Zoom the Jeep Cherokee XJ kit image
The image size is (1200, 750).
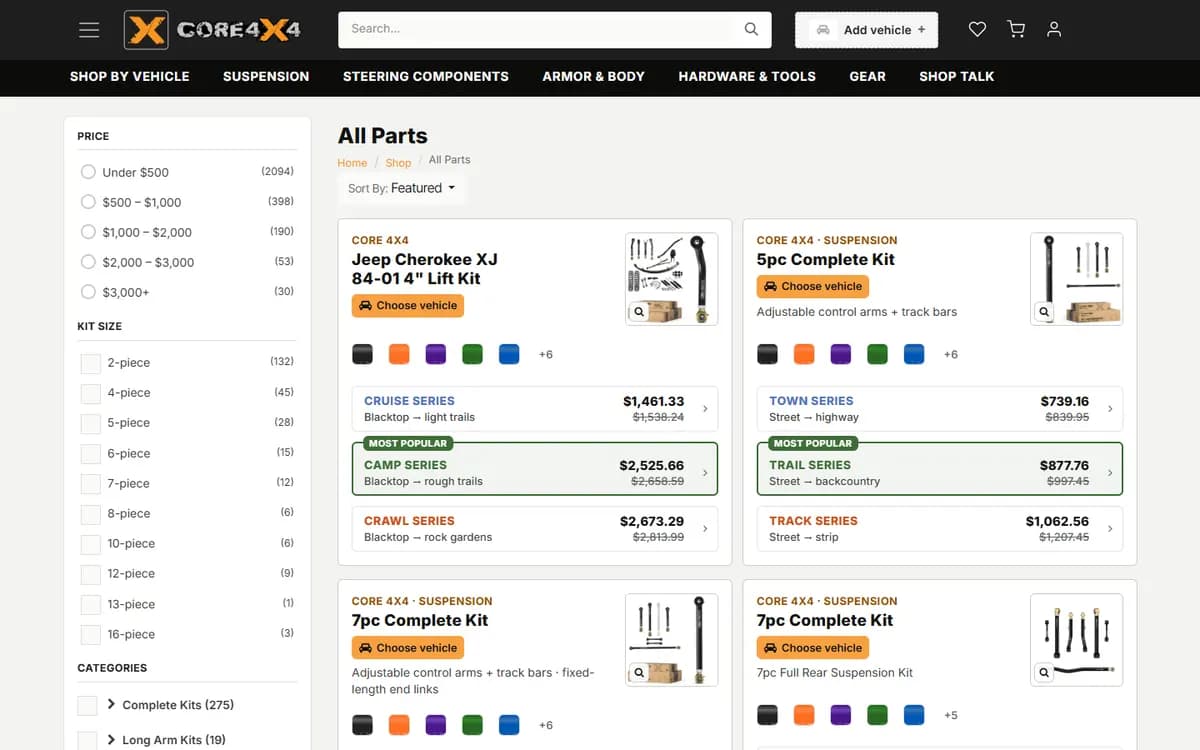coord(639,312)
